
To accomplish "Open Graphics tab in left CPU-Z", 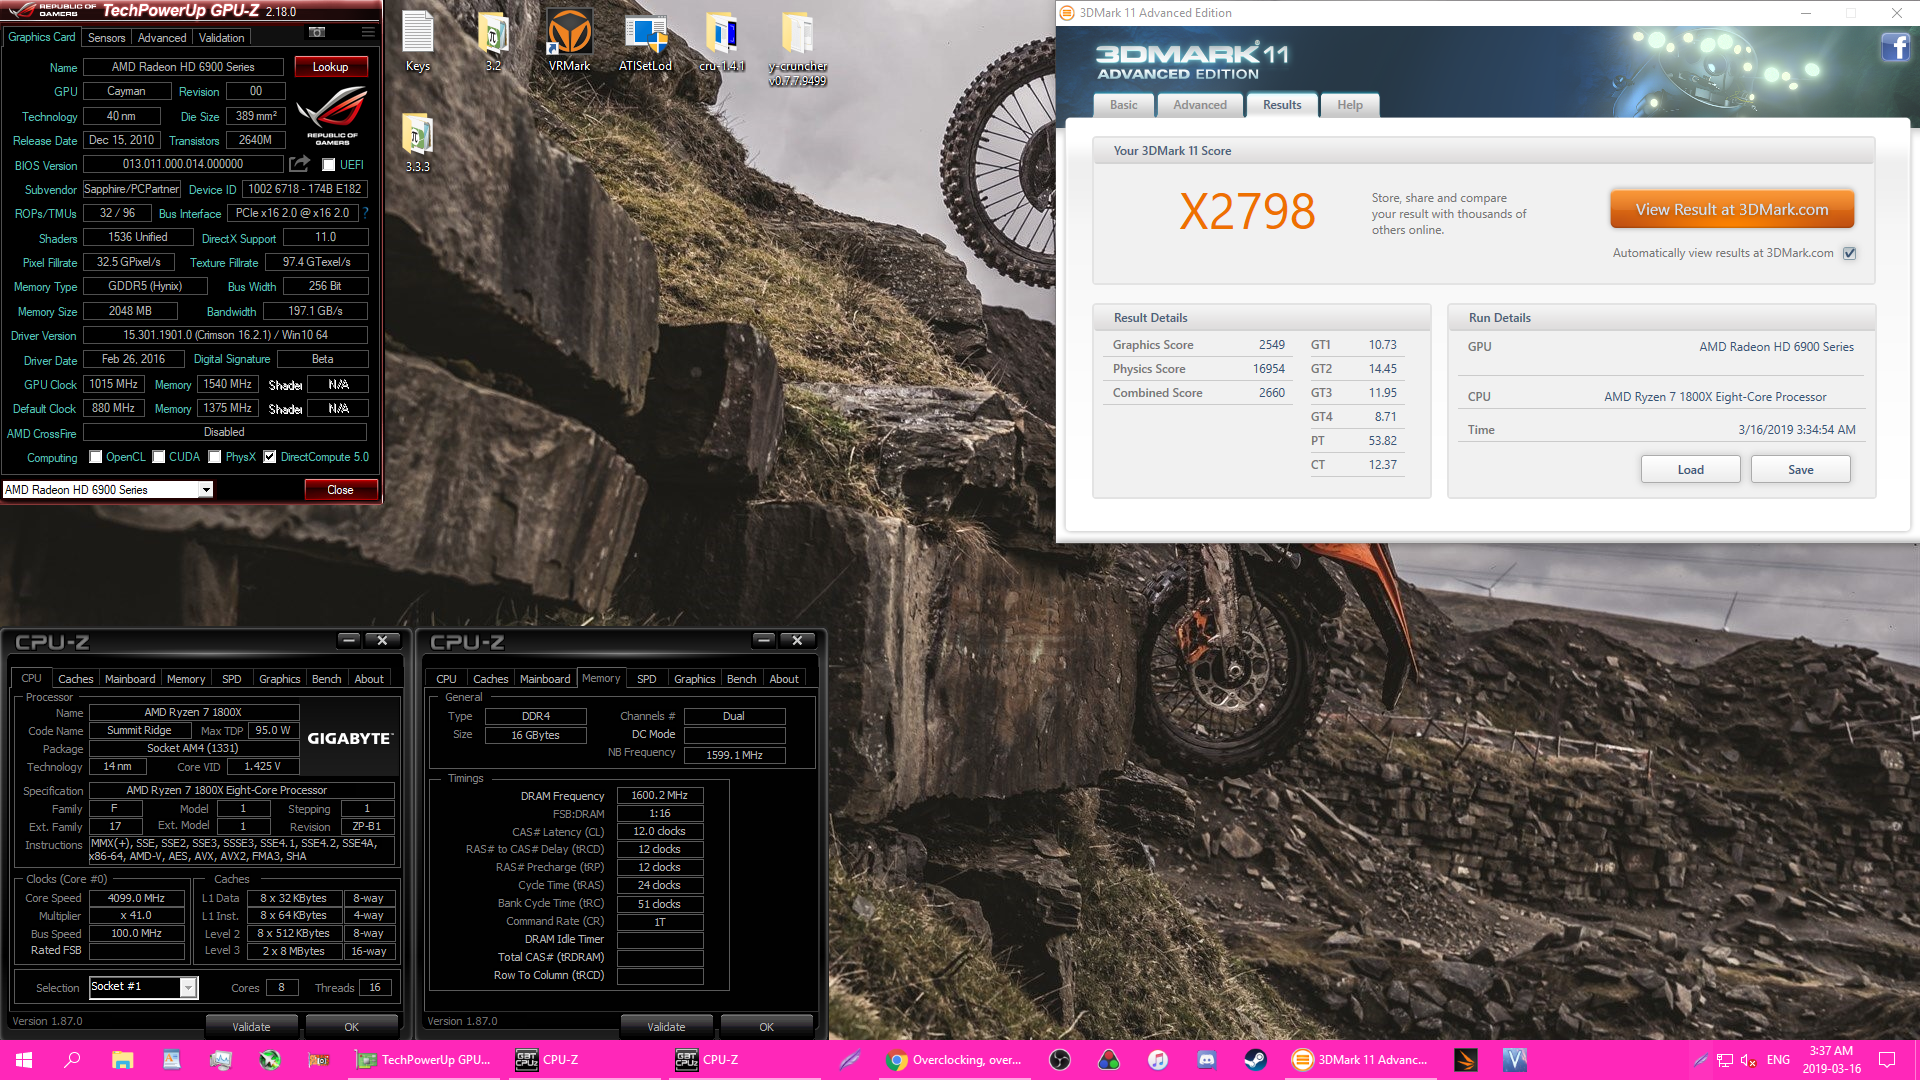I will [x=280, y=679].
